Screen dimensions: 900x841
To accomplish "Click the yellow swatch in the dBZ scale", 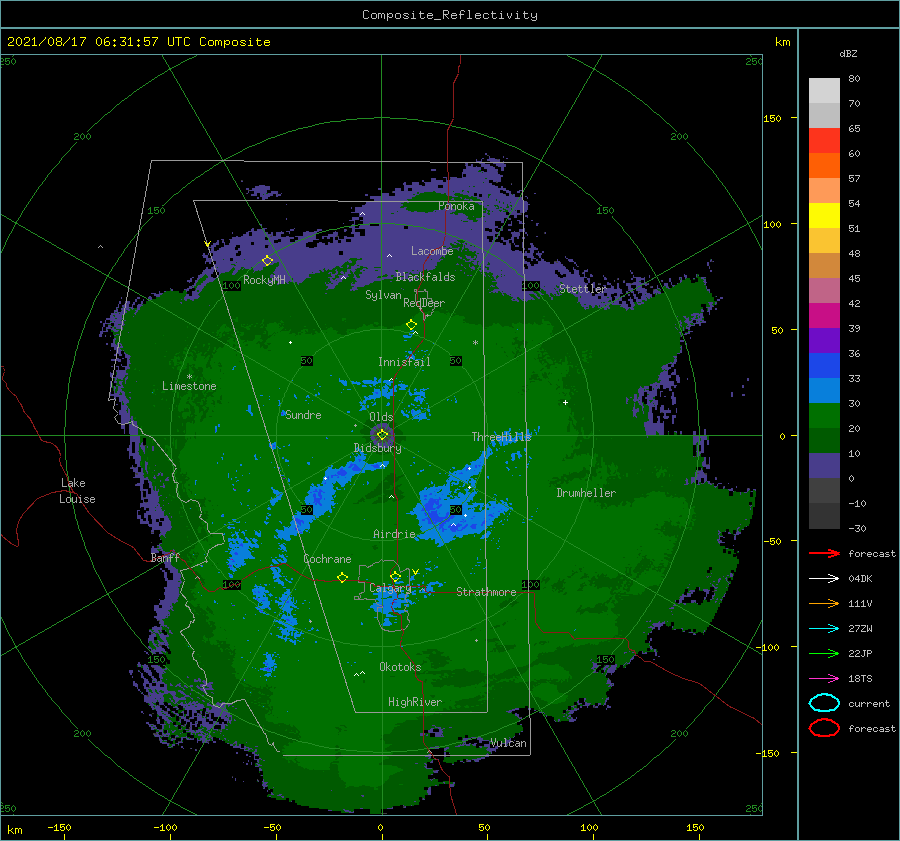I will (824, 215).
